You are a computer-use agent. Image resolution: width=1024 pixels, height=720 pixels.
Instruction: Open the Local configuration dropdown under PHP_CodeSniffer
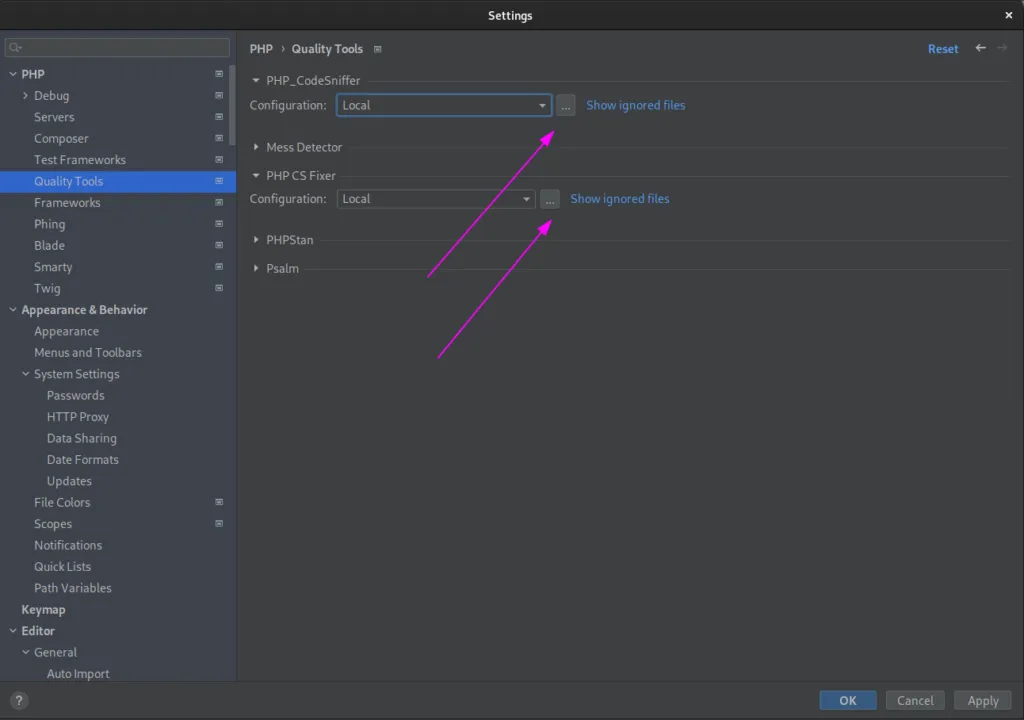(541, 105)
